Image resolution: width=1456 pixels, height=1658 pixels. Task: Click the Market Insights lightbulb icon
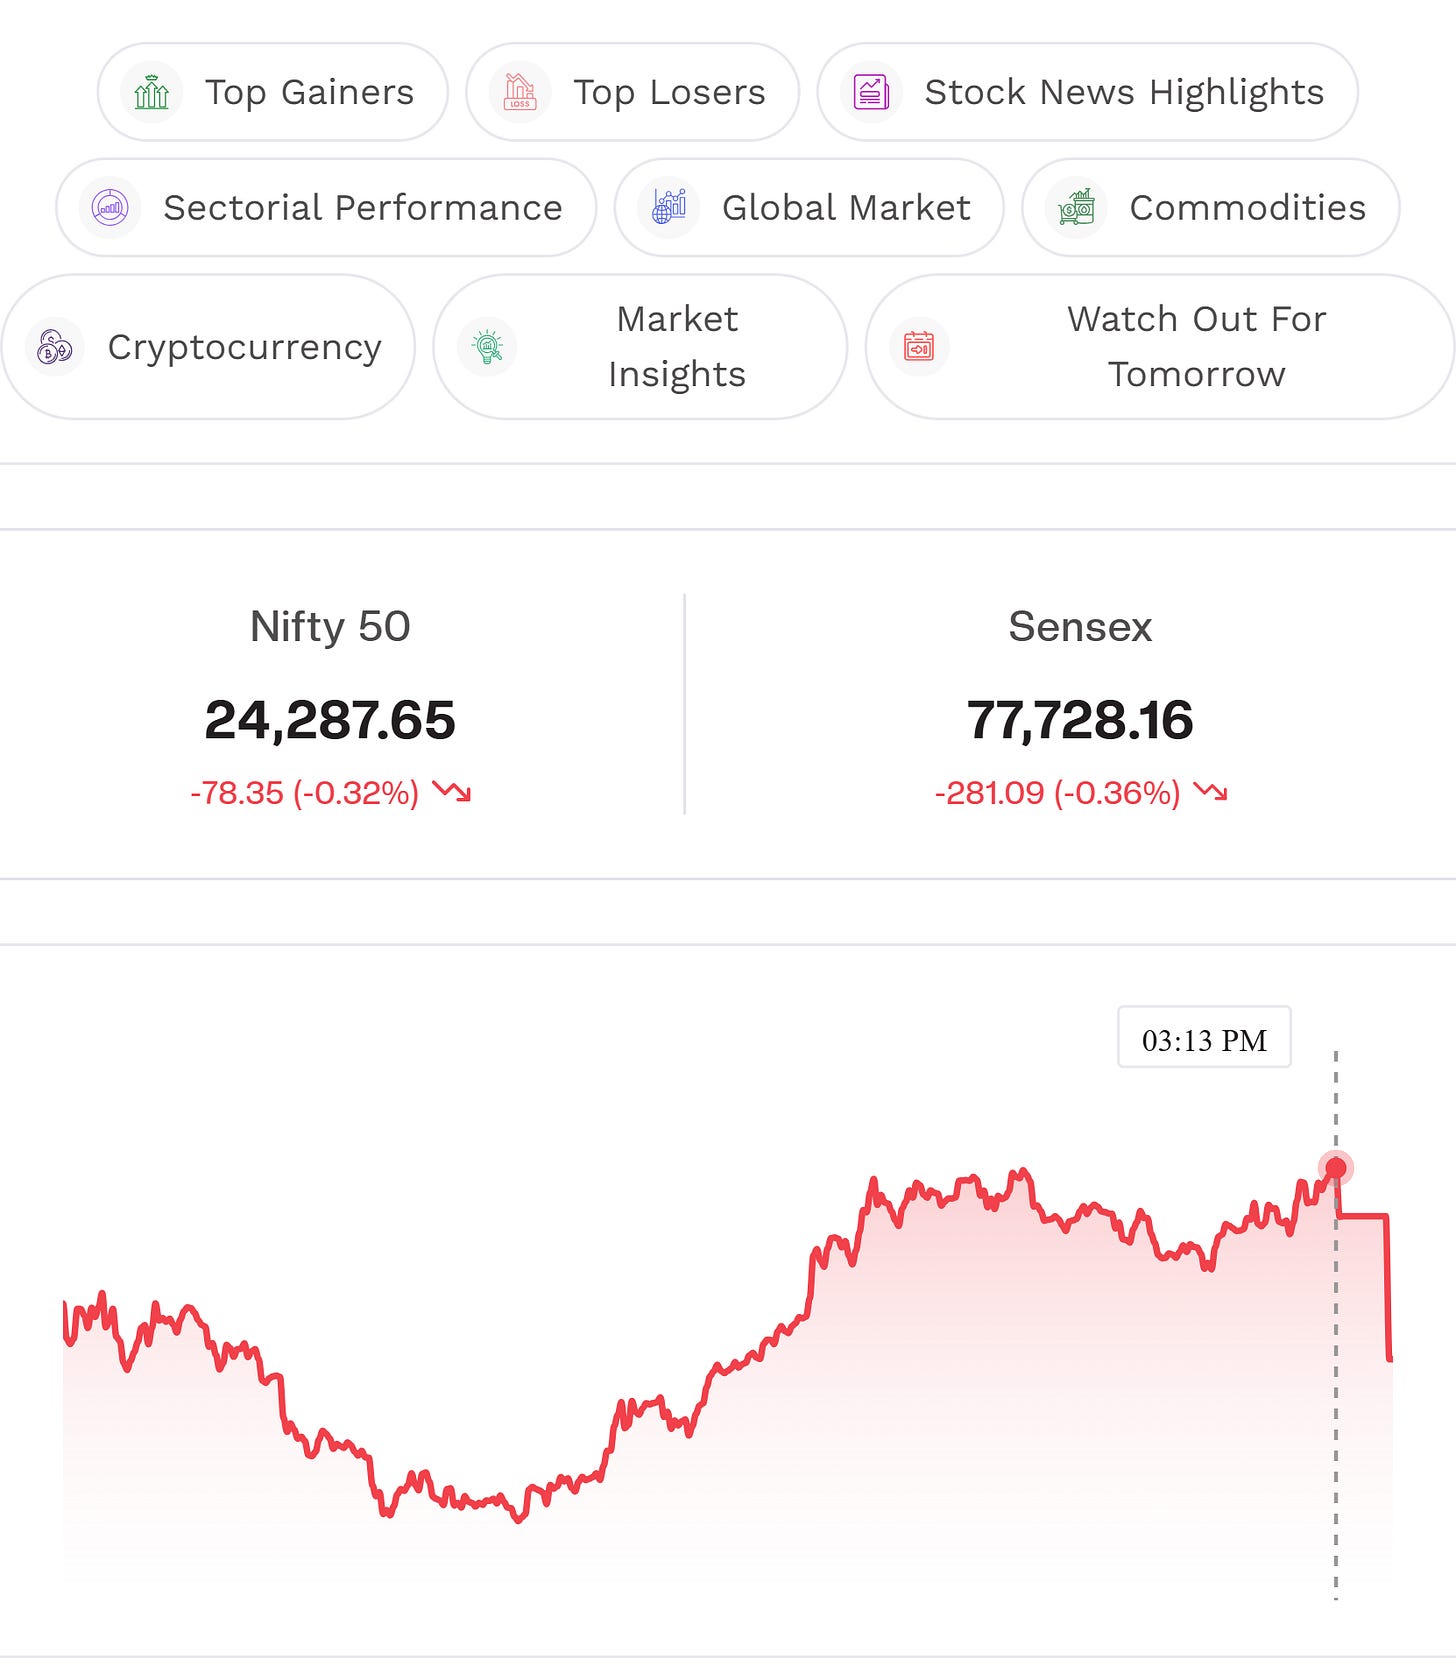(487, 347)
